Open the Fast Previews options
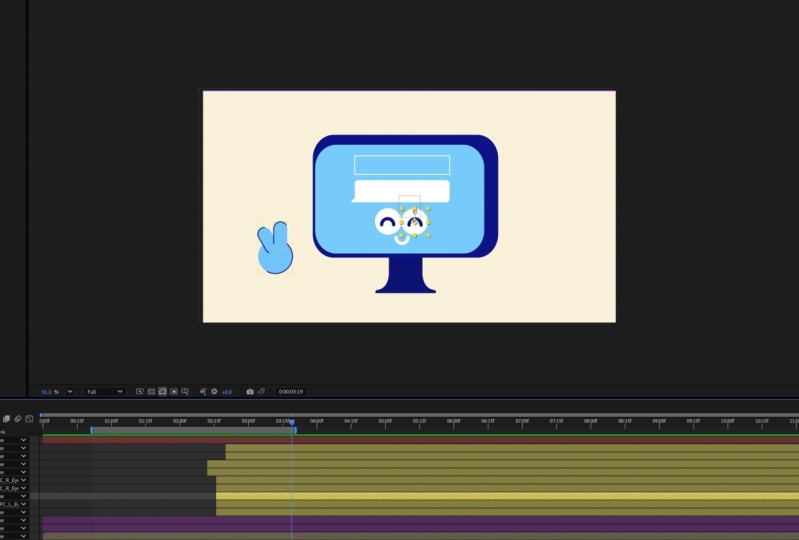The image size is (799, 540). tap(140, 392)
